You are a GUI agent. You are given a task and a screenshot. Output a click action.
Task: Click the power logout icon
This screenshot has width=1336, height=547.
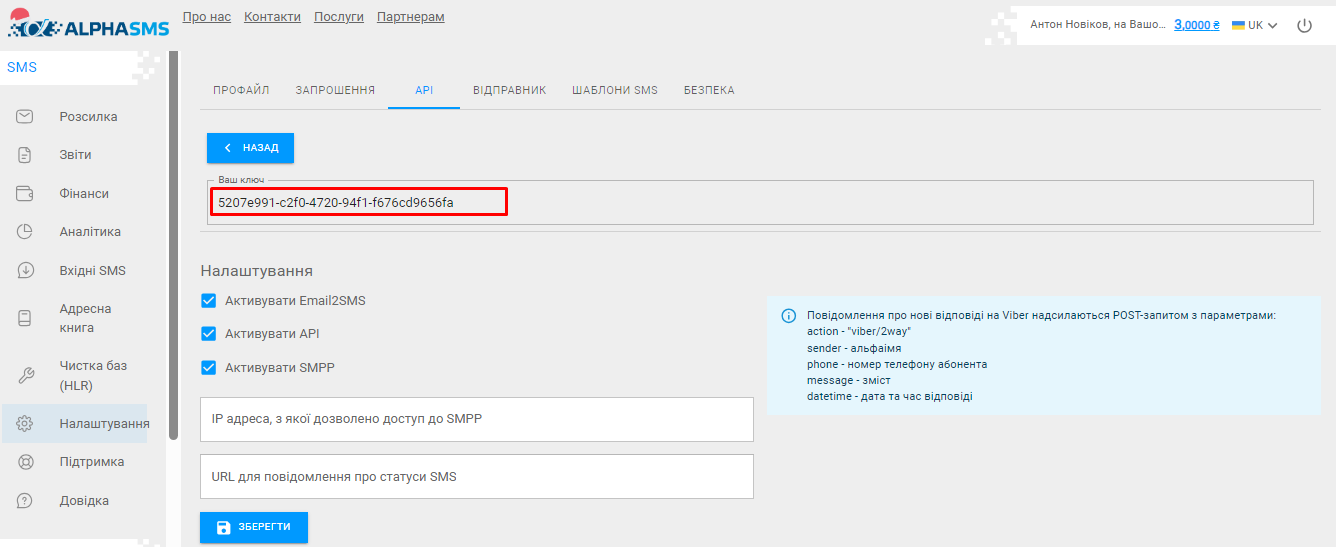pos(1304,26)
